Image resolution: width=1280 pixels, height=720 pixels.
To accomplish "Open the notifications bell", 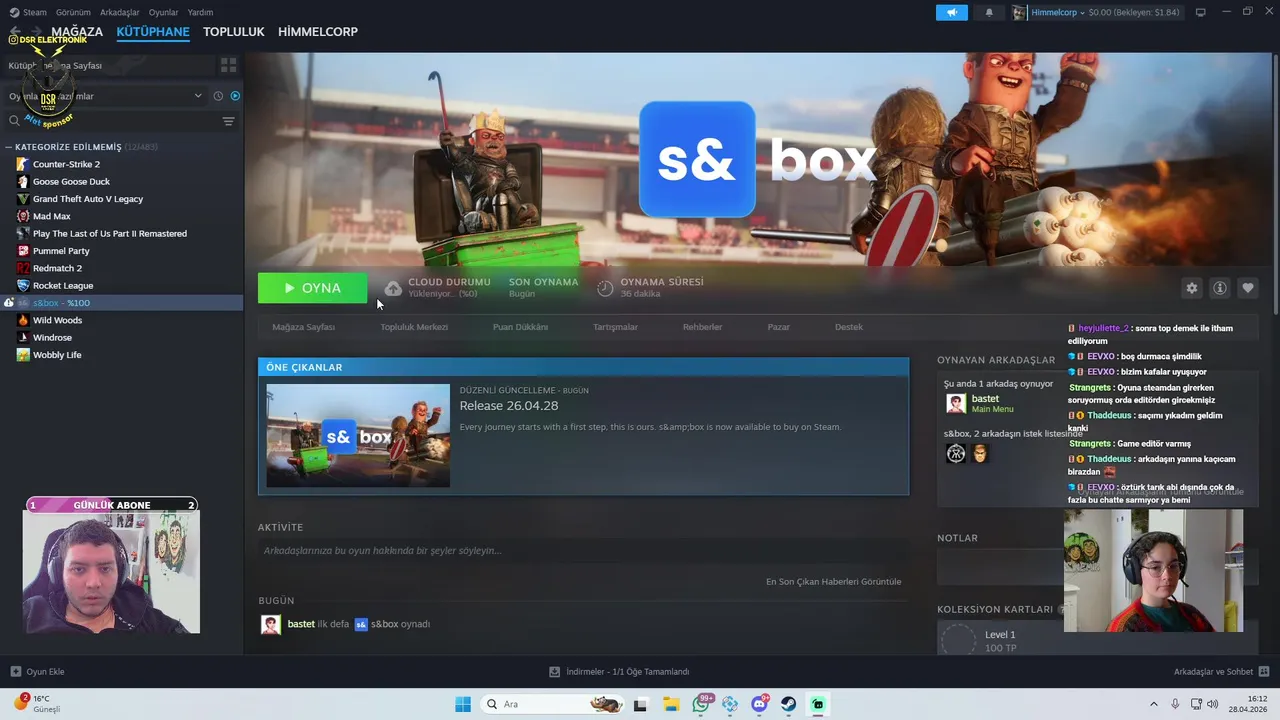I will 989,12.
